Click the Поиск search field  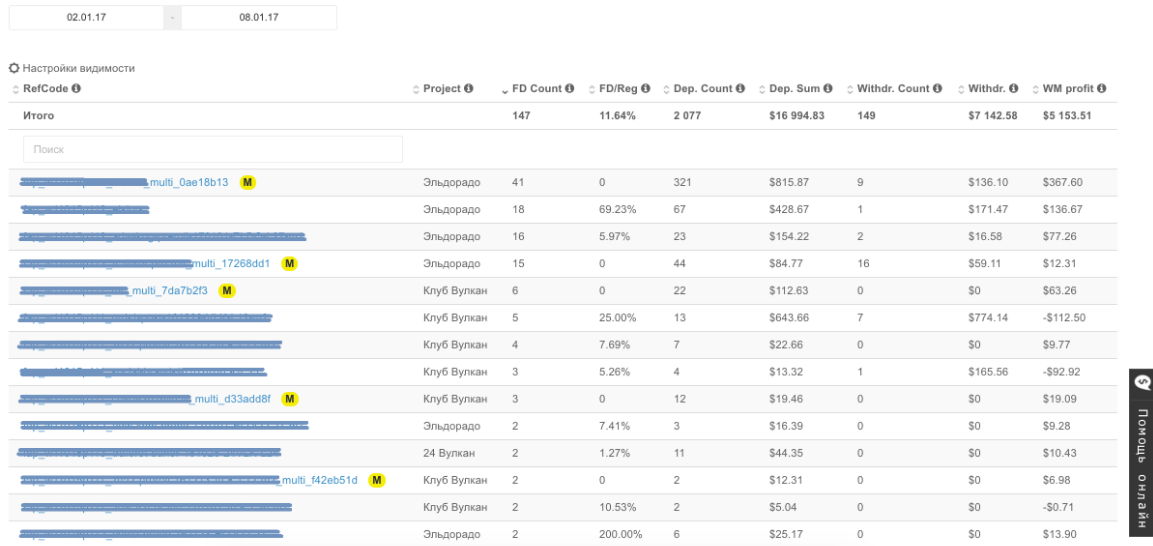pos(212,149)
